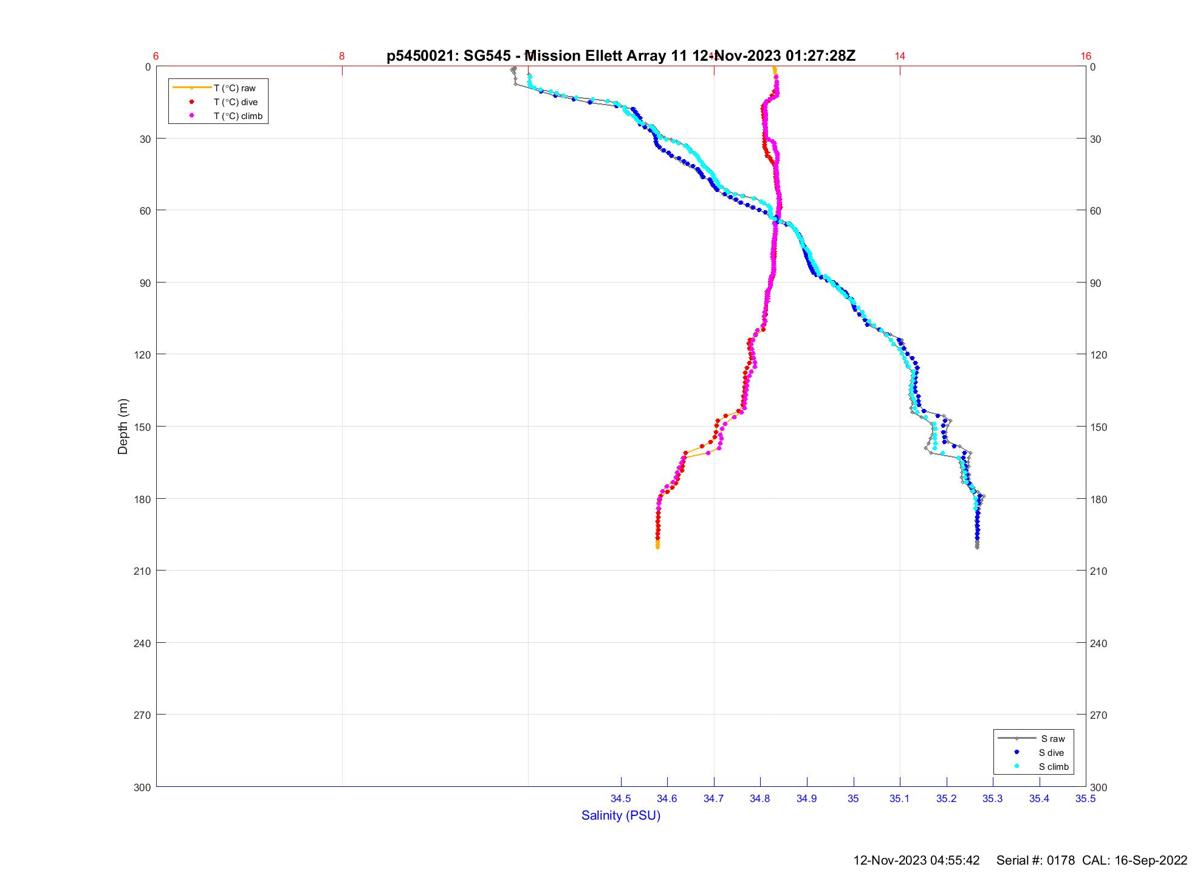Screen dimensions: 1200x885
Task: Click the red dot marker beside 'T (°C) dive'
Action: point(191,102)
